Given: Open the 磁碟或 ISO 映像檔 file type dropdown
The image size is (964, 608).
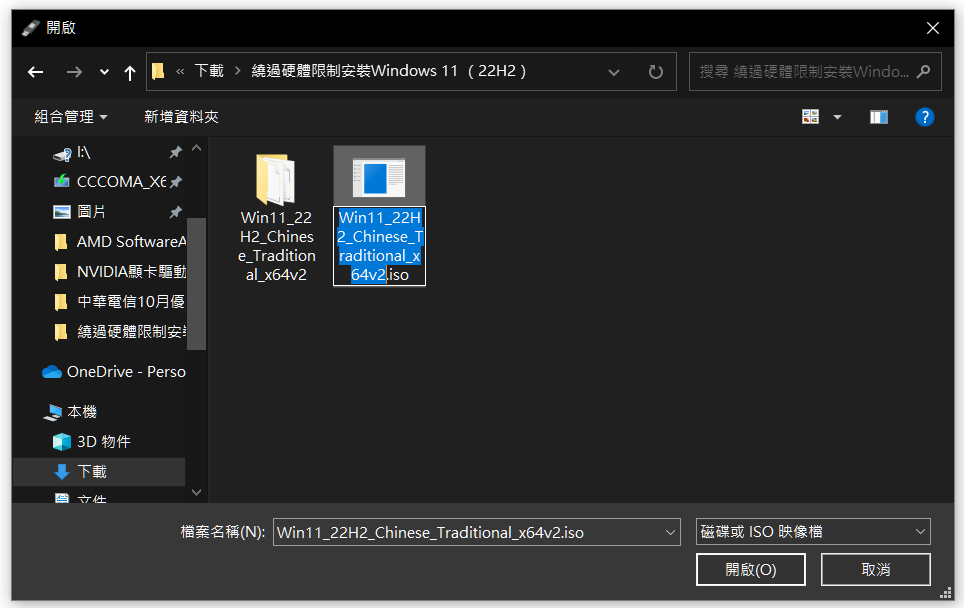Looking at the screenshot, I should 813,532.
